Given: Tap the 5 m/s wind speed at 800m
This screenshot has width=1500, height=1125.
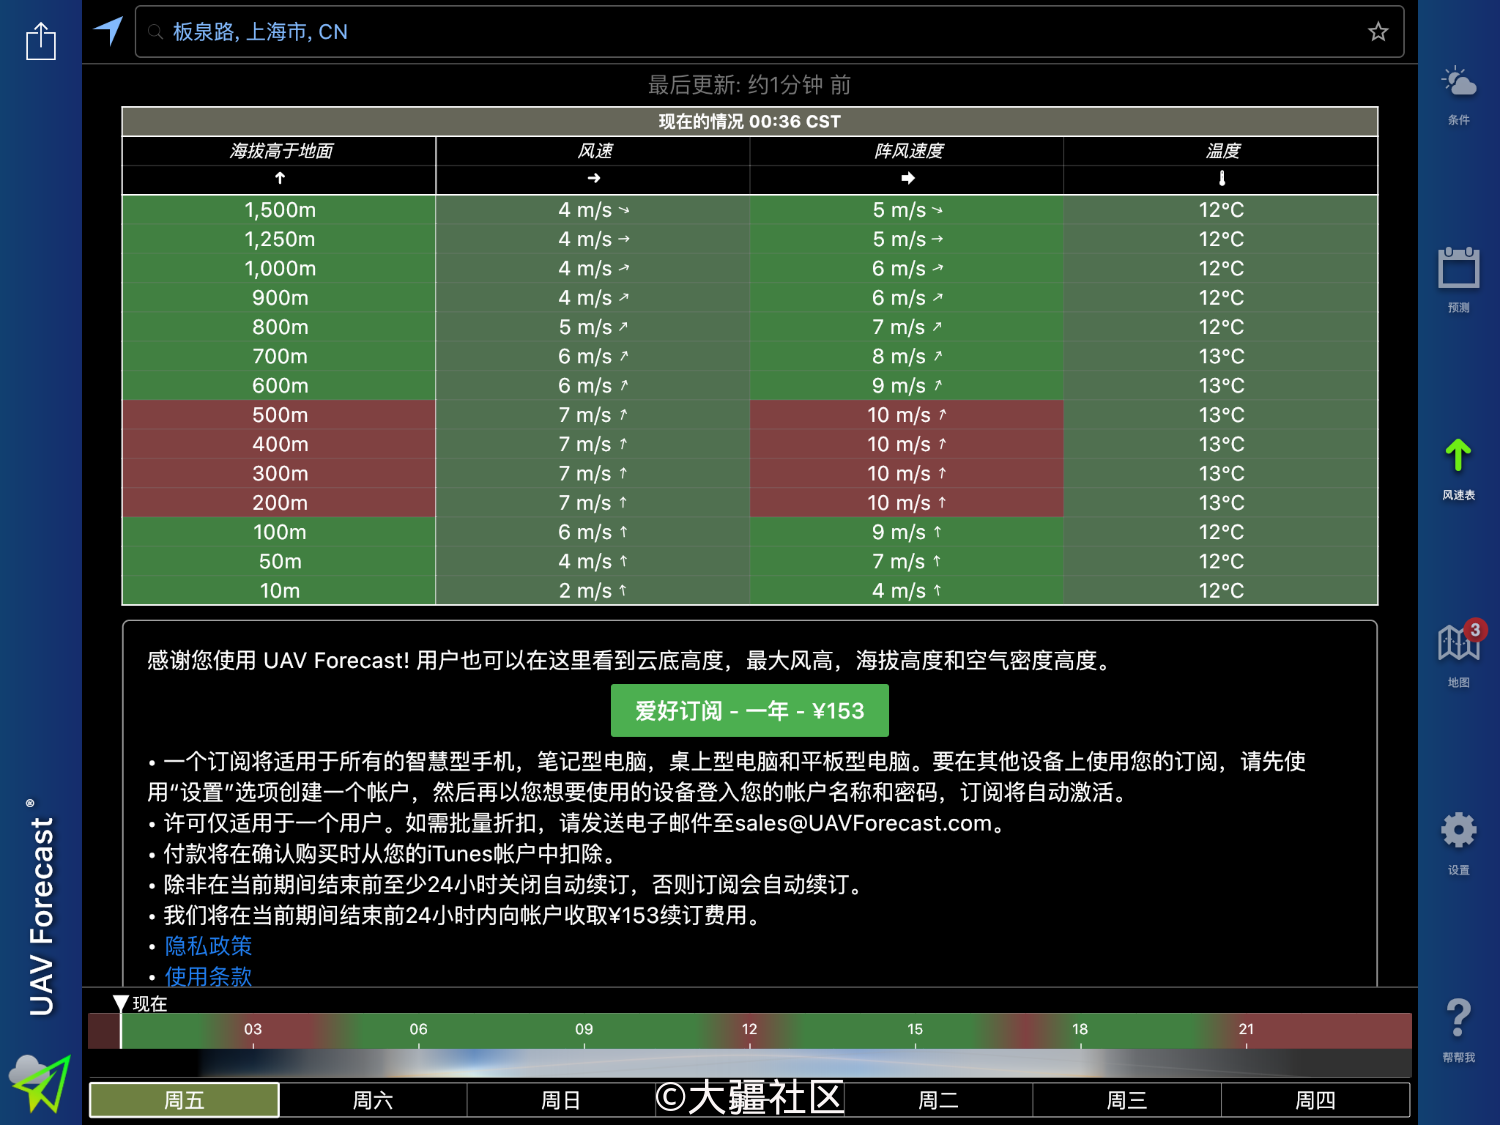Looking at the screenshot, I should pyautogui.click(x=593, y=327).
